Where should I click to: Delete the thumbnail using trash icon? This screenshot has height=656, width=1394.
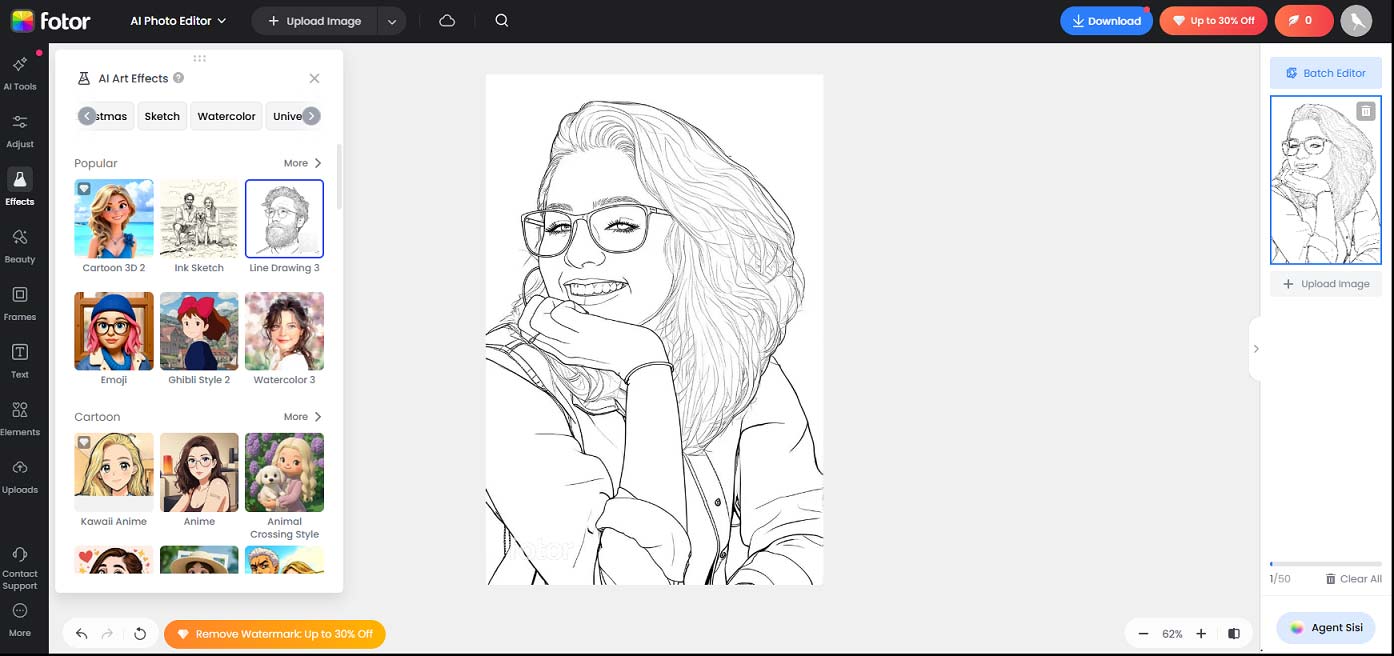click(1365, 111)
